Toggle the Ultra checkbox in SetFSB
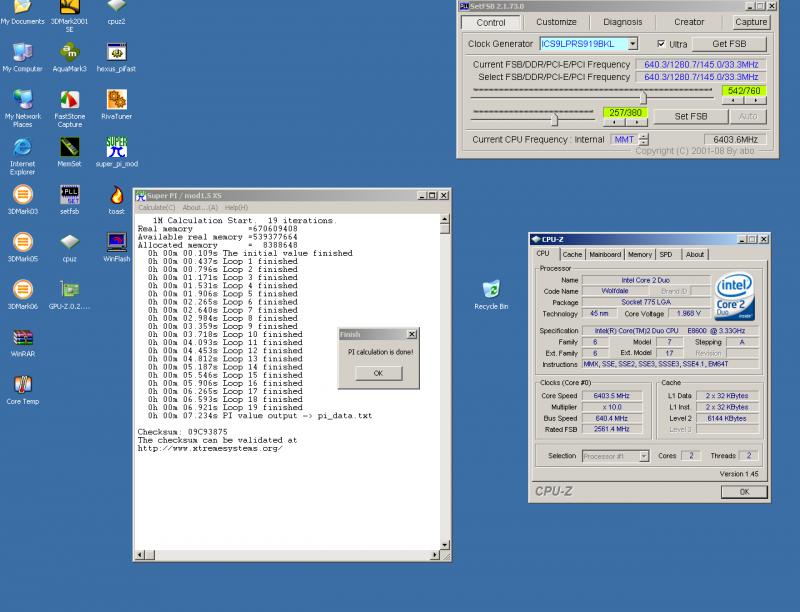This screenshot has height=612, width=800. tap(661, 44)
